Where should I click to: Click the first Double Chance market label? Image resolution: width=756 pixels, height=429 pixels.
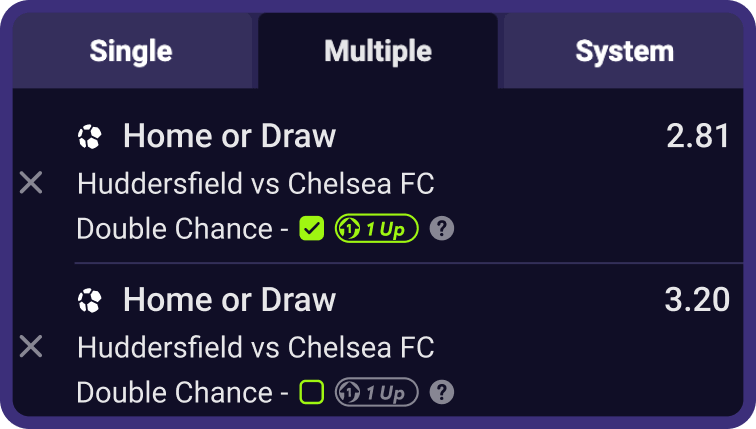click(175, 228)
